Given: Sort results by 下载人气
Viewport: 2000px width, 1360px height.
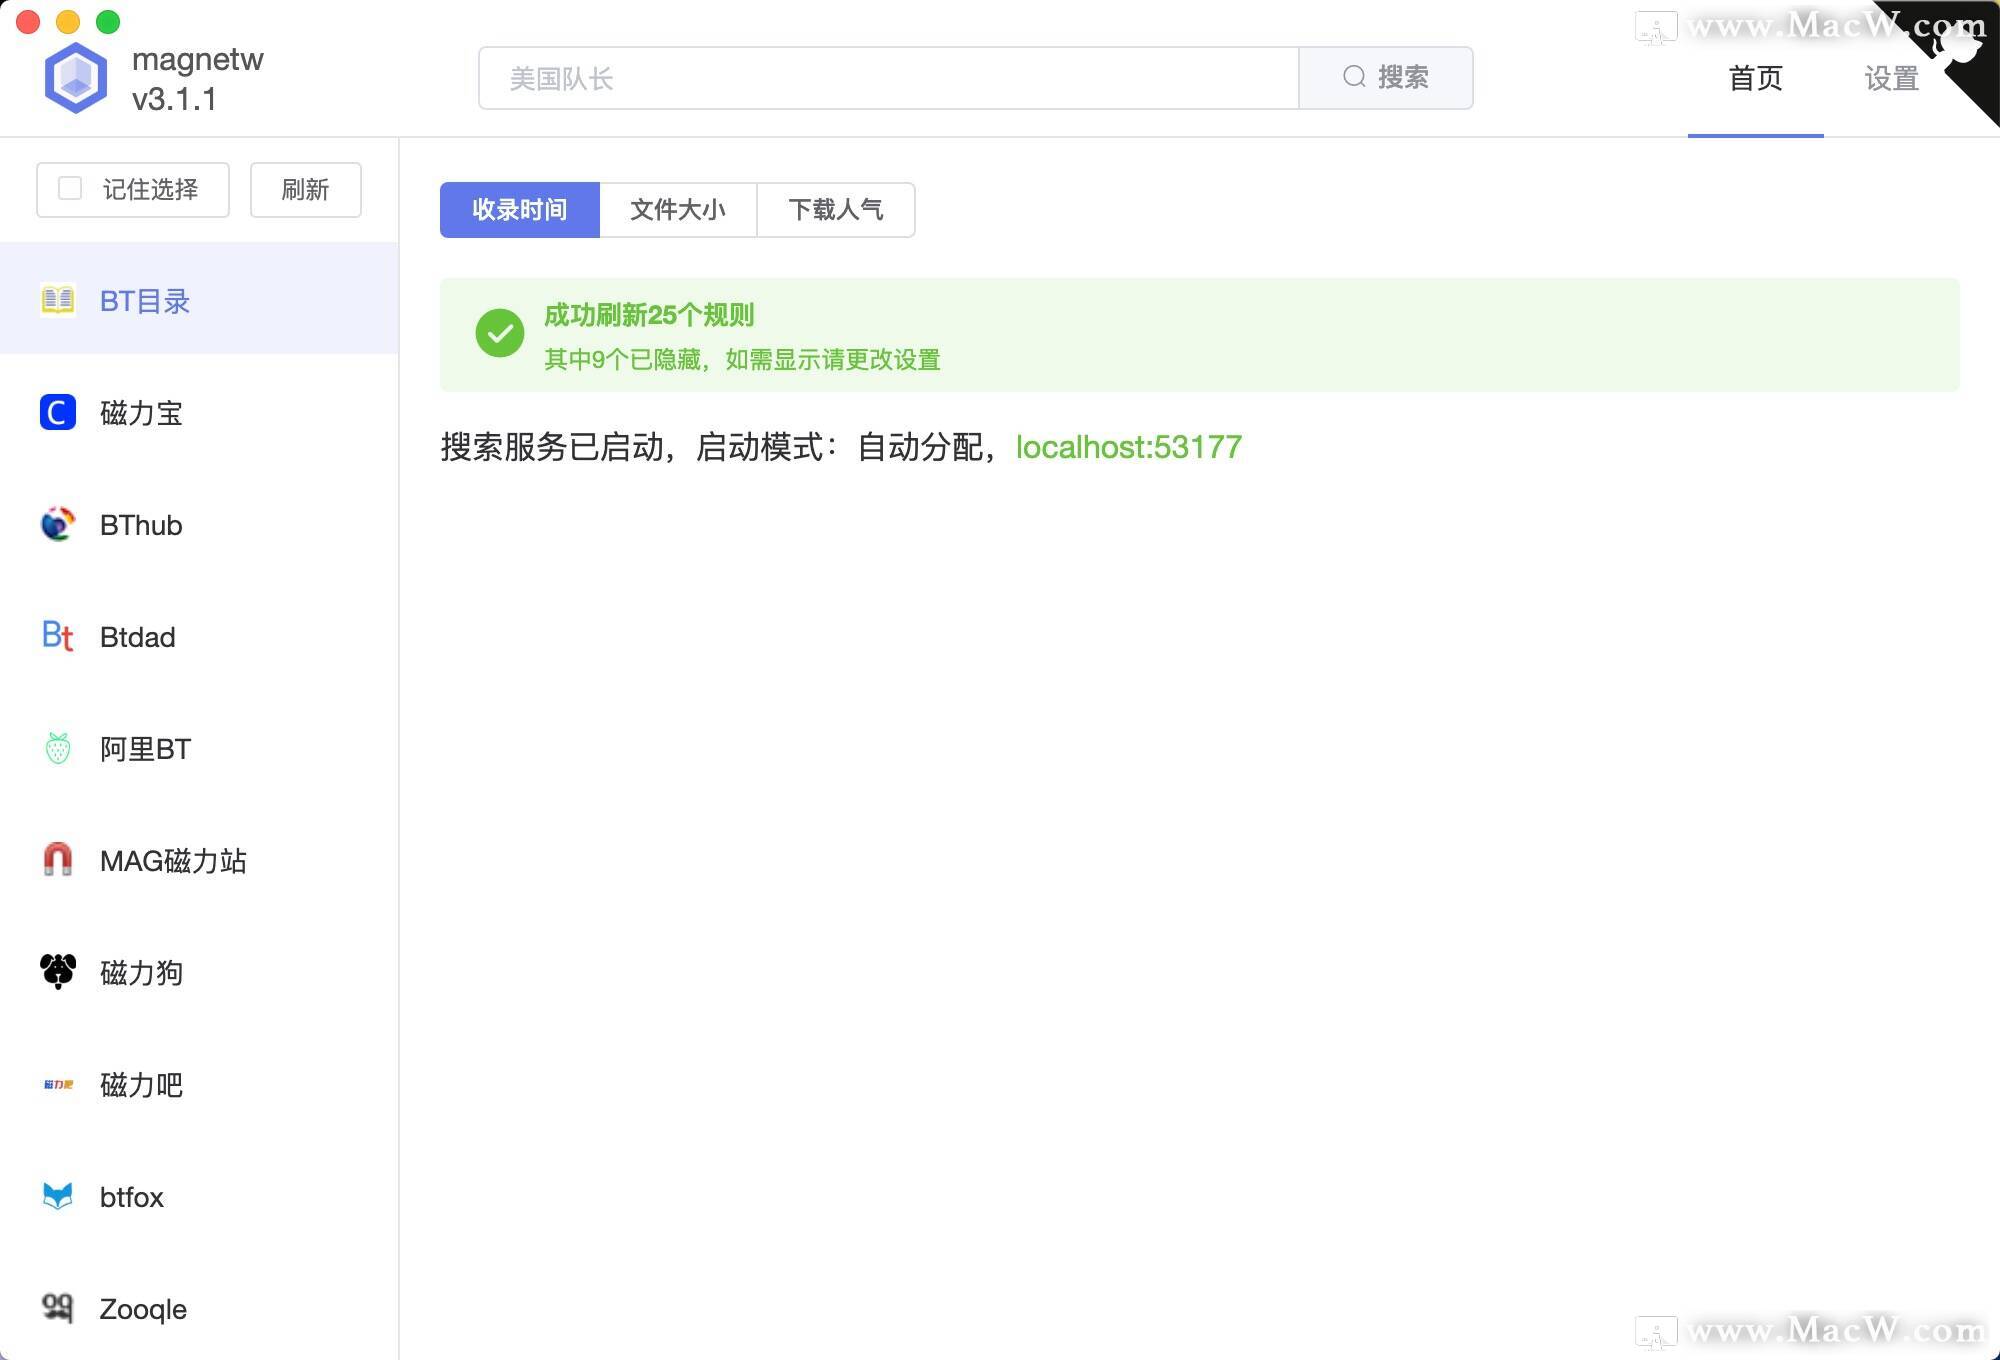Looking at the screenshot, I should (x=836, y=210).
